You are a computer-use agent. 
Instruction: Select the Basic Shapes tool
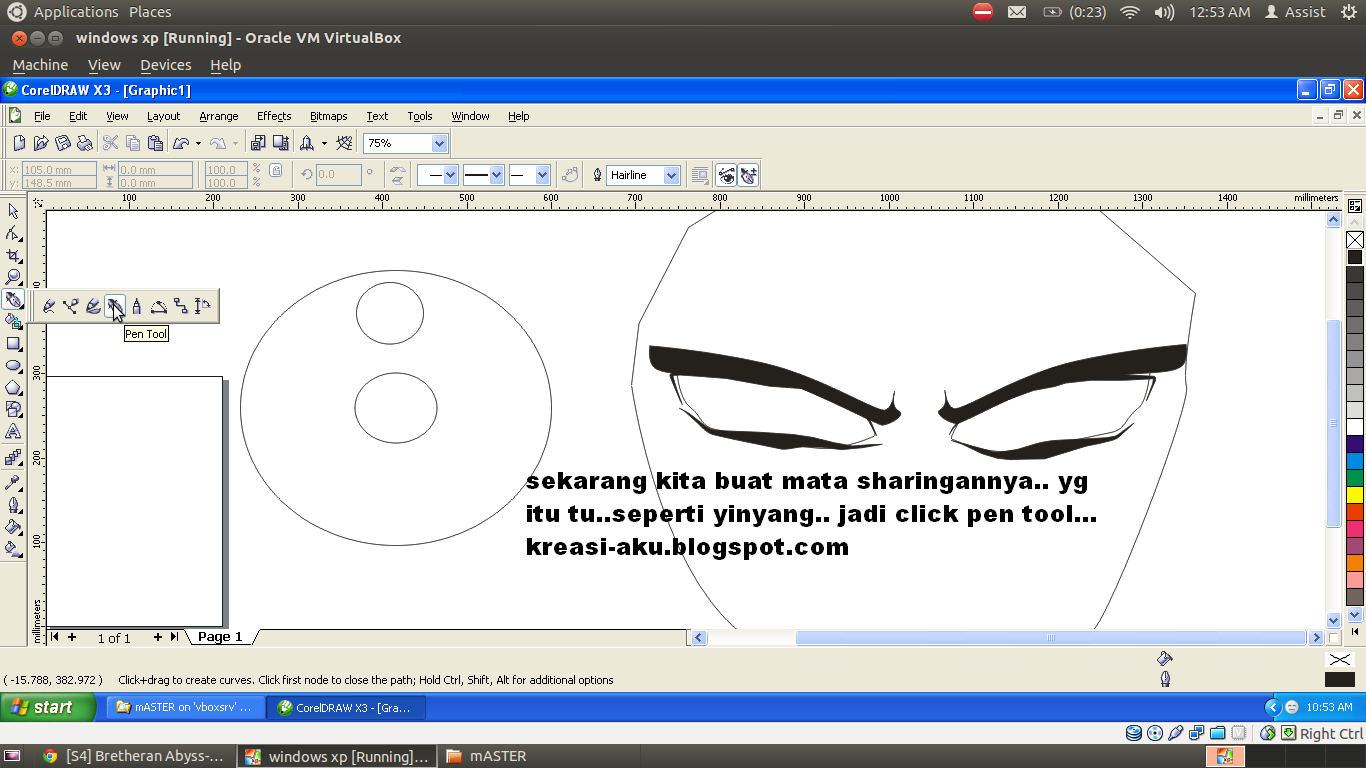pyautogui.click(x=13, y=409)
